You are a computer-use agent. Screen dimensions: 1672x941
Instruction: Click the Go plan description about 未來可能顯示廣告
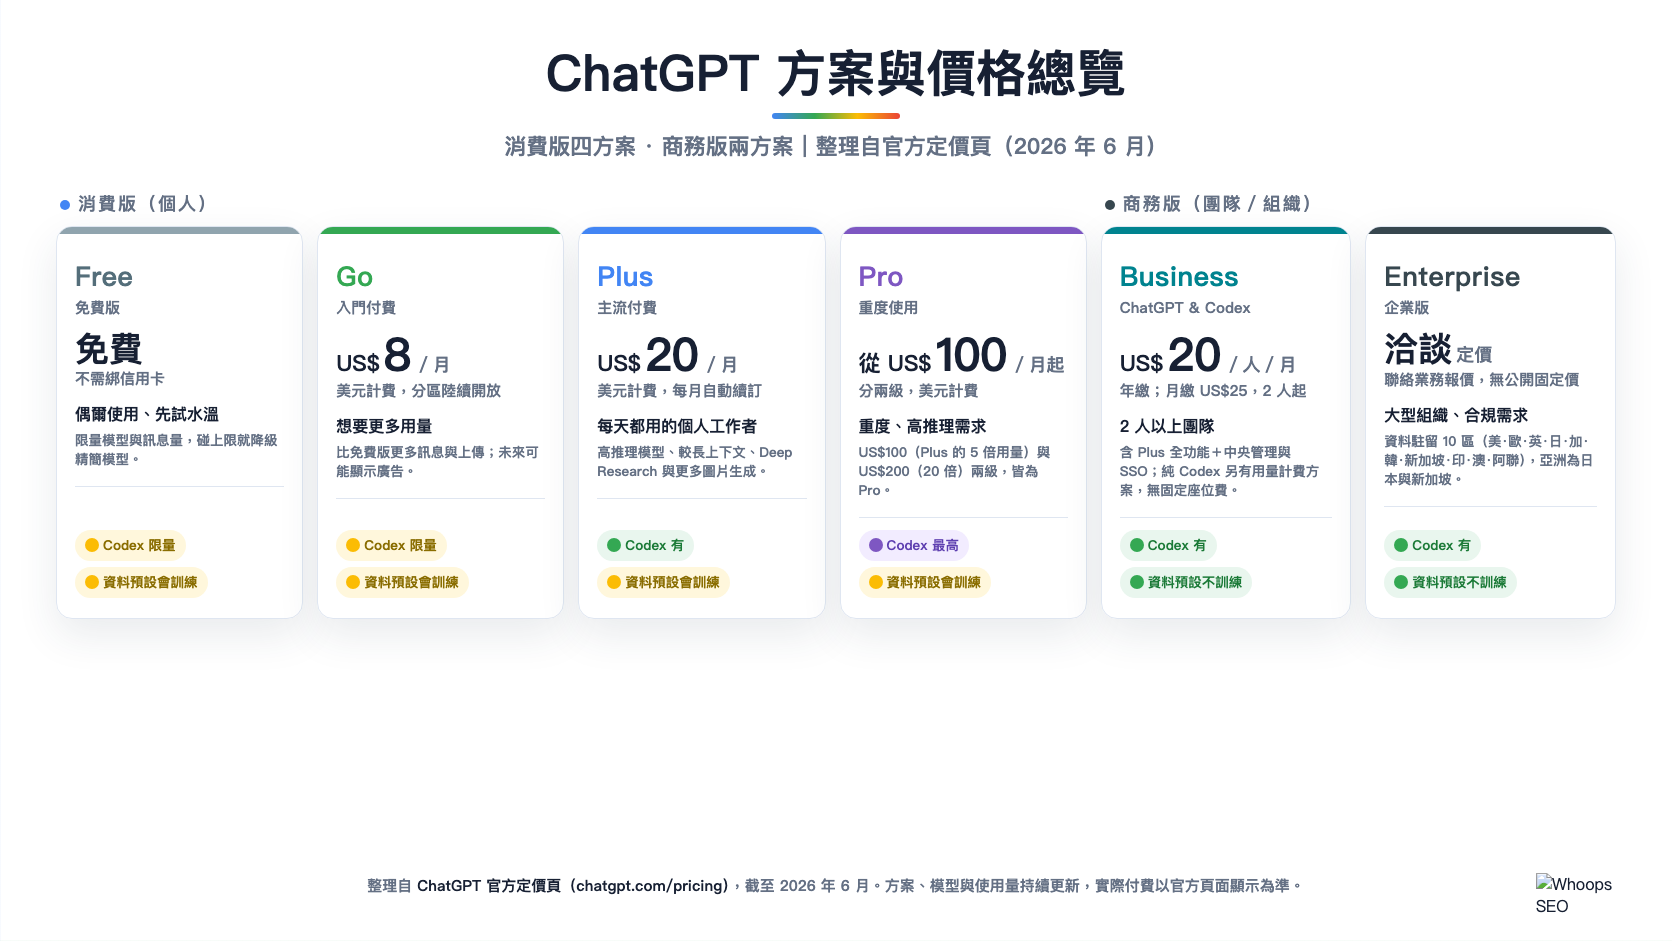tap(438, 462)
